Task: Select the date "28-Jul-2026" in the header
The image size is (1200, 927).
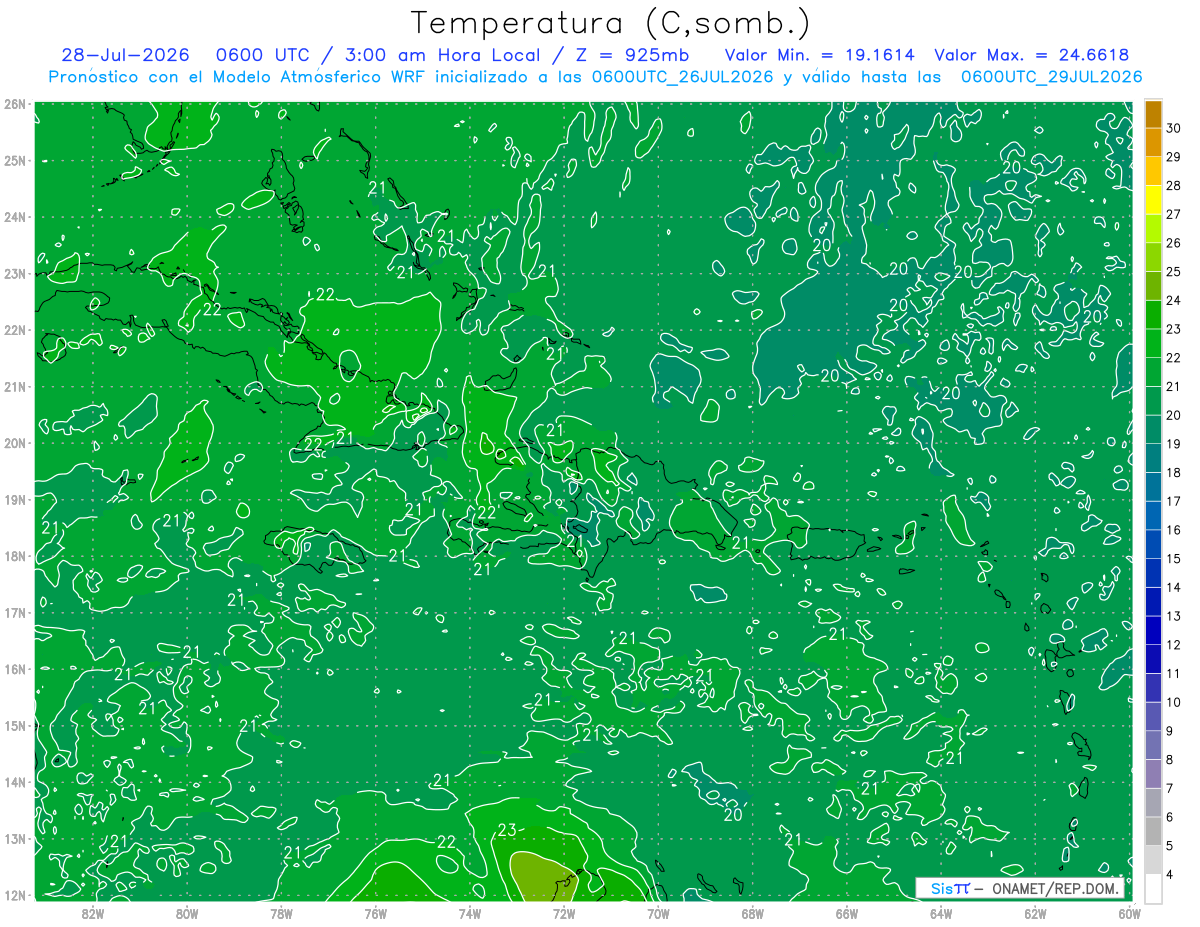Action: [125, 55]
